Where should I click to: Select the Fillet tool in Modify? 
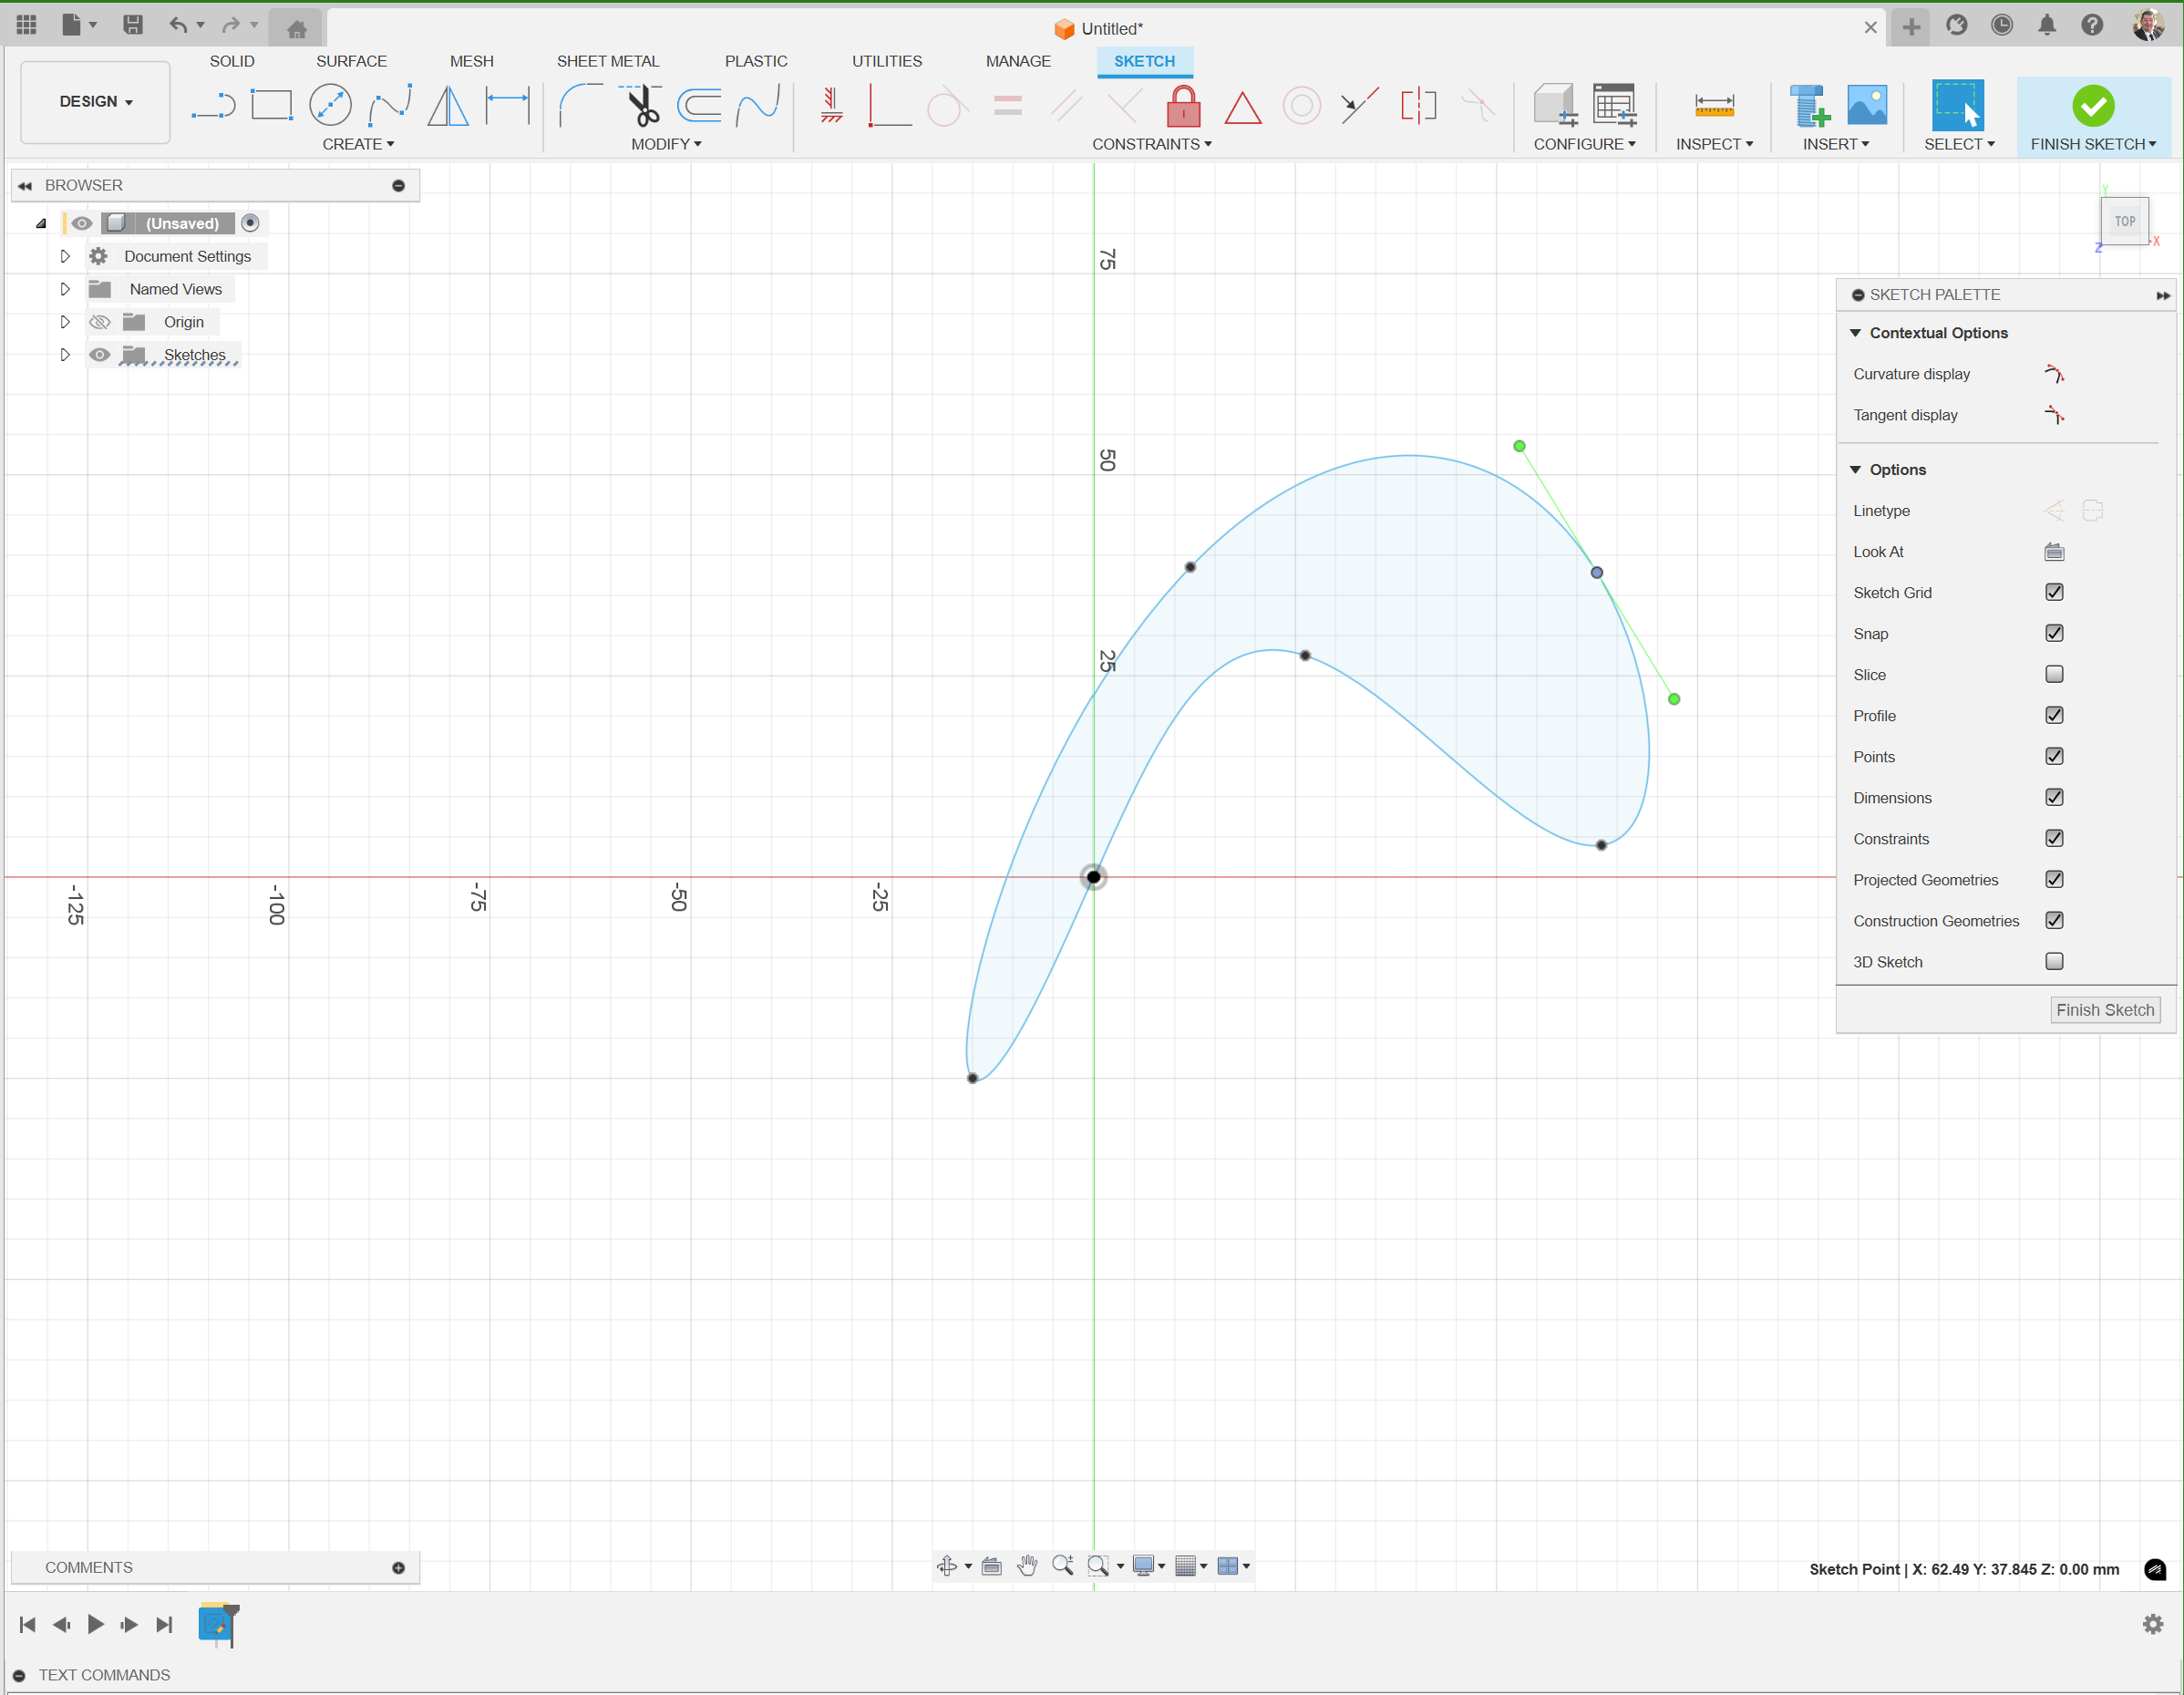(581, 105)
